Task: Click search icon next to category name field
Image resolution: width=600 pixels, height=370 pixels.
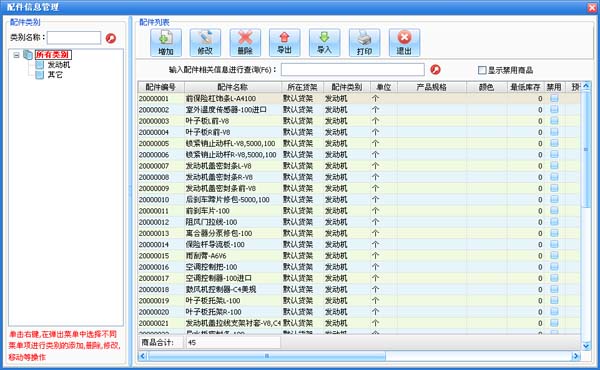Action: tap(111, 38)
